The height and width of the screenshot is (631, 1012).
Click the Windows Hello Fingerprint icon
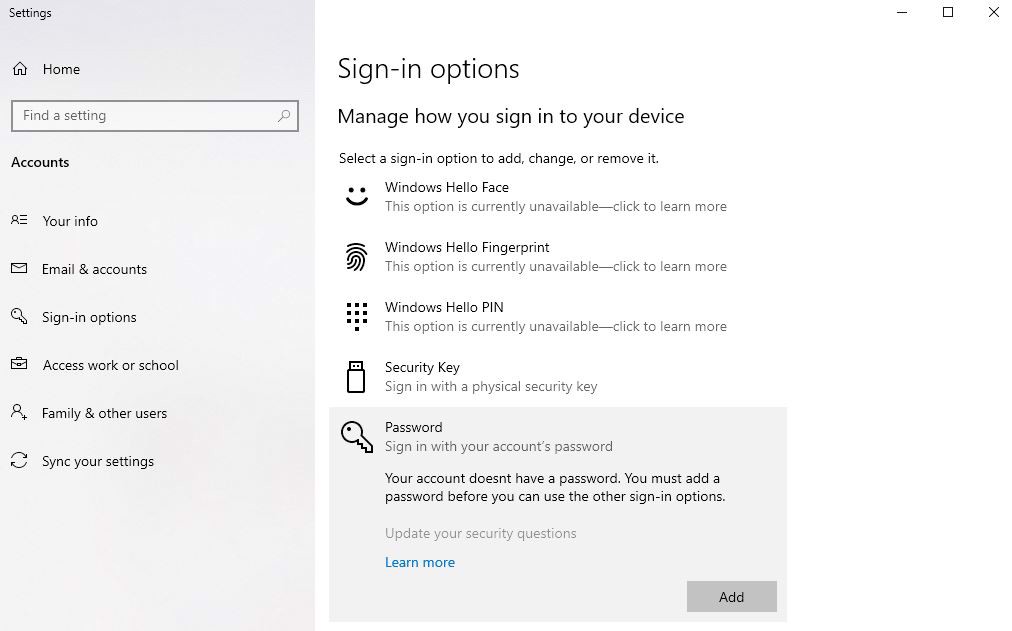pos(356,257)
